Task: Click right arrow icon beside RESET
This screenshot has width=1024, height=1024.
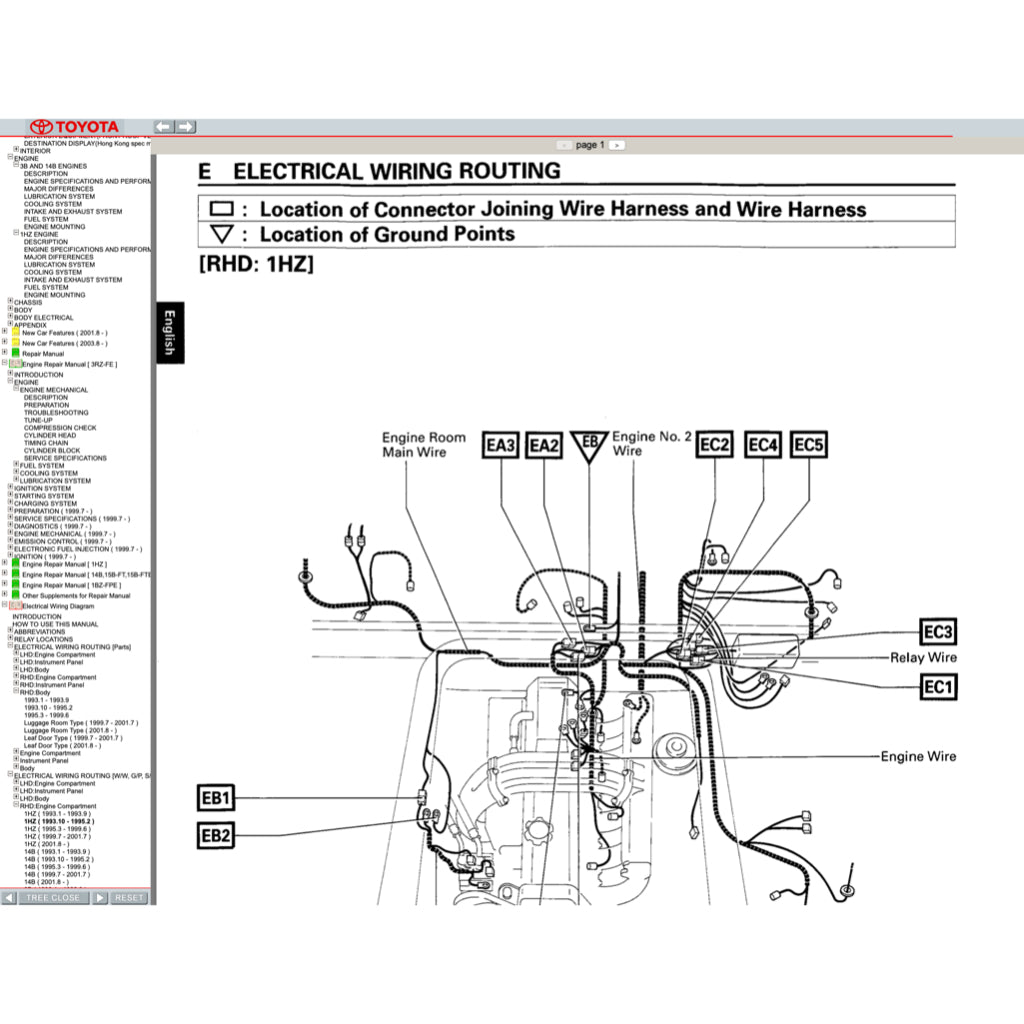Action: coord(100,897)
